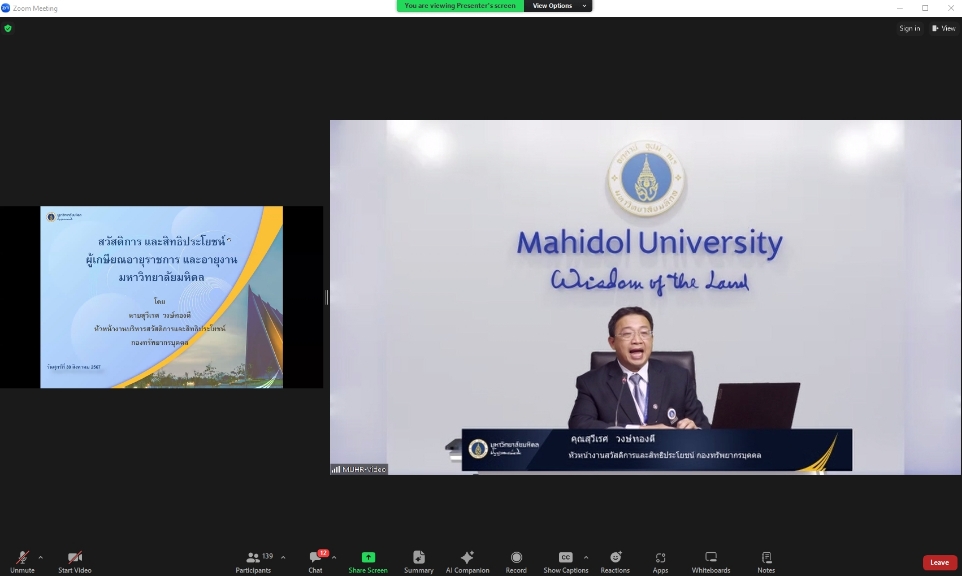Click the Sign in link
Viewport: 962px width, 576px height.
(909, 28)
